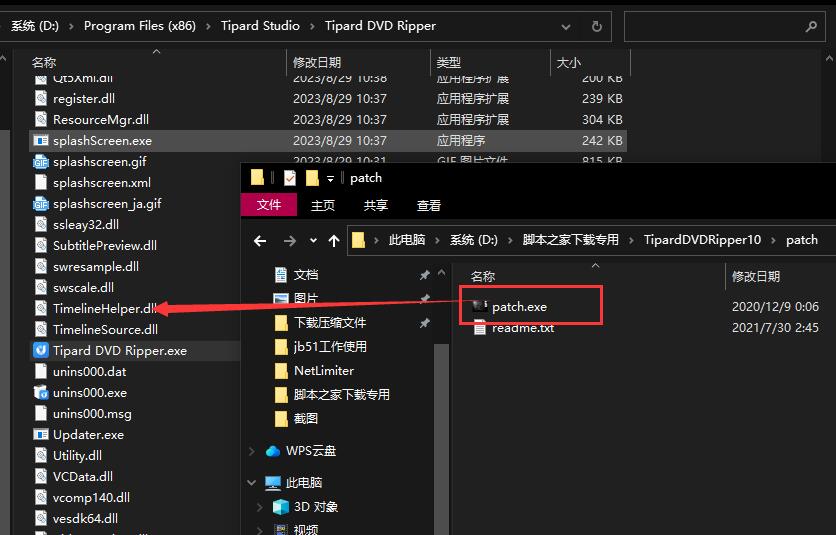
Task: Expand WPS云盘 tree node
Action: [252, 451]
